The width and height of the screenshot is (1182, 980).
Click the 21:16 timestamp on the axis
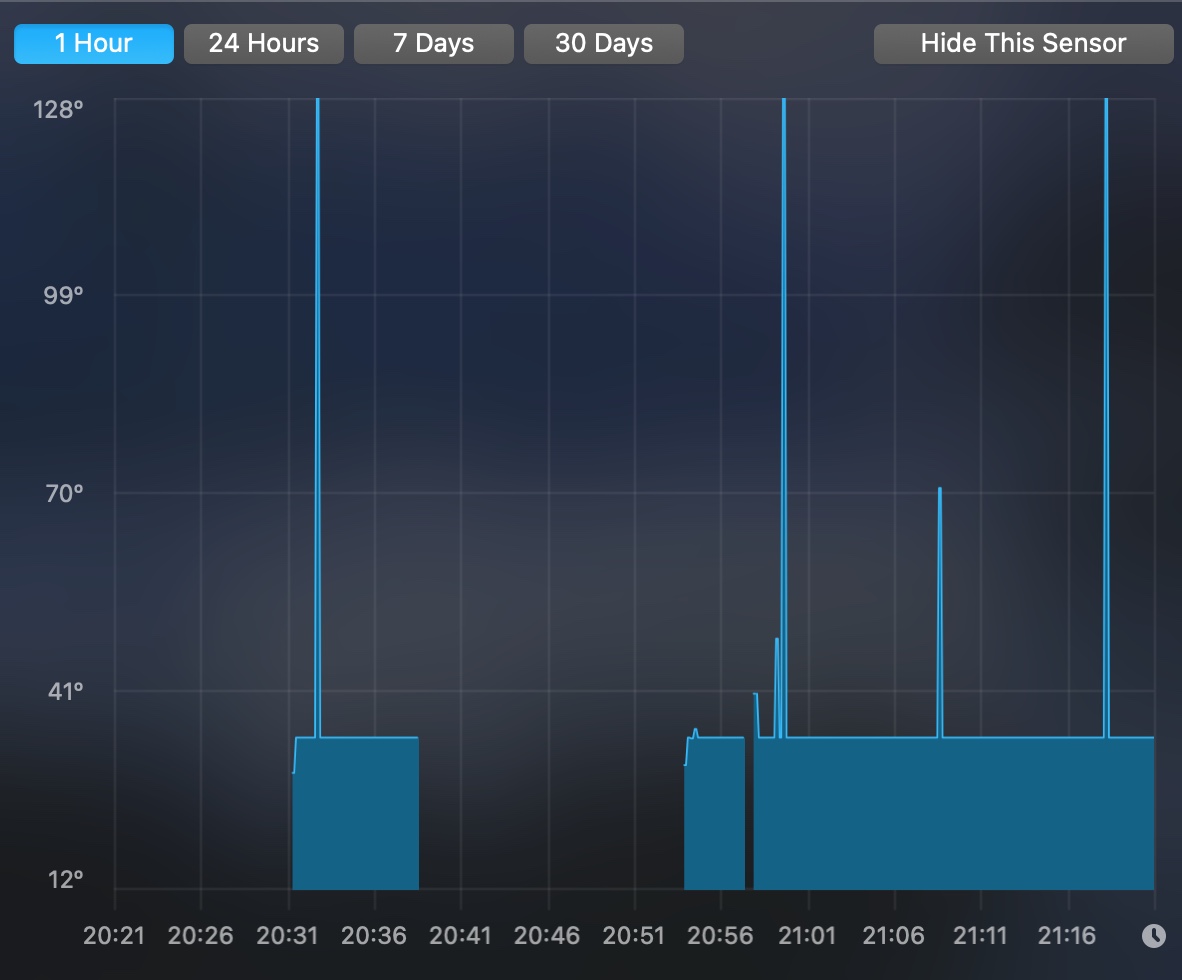point(1066,935)
